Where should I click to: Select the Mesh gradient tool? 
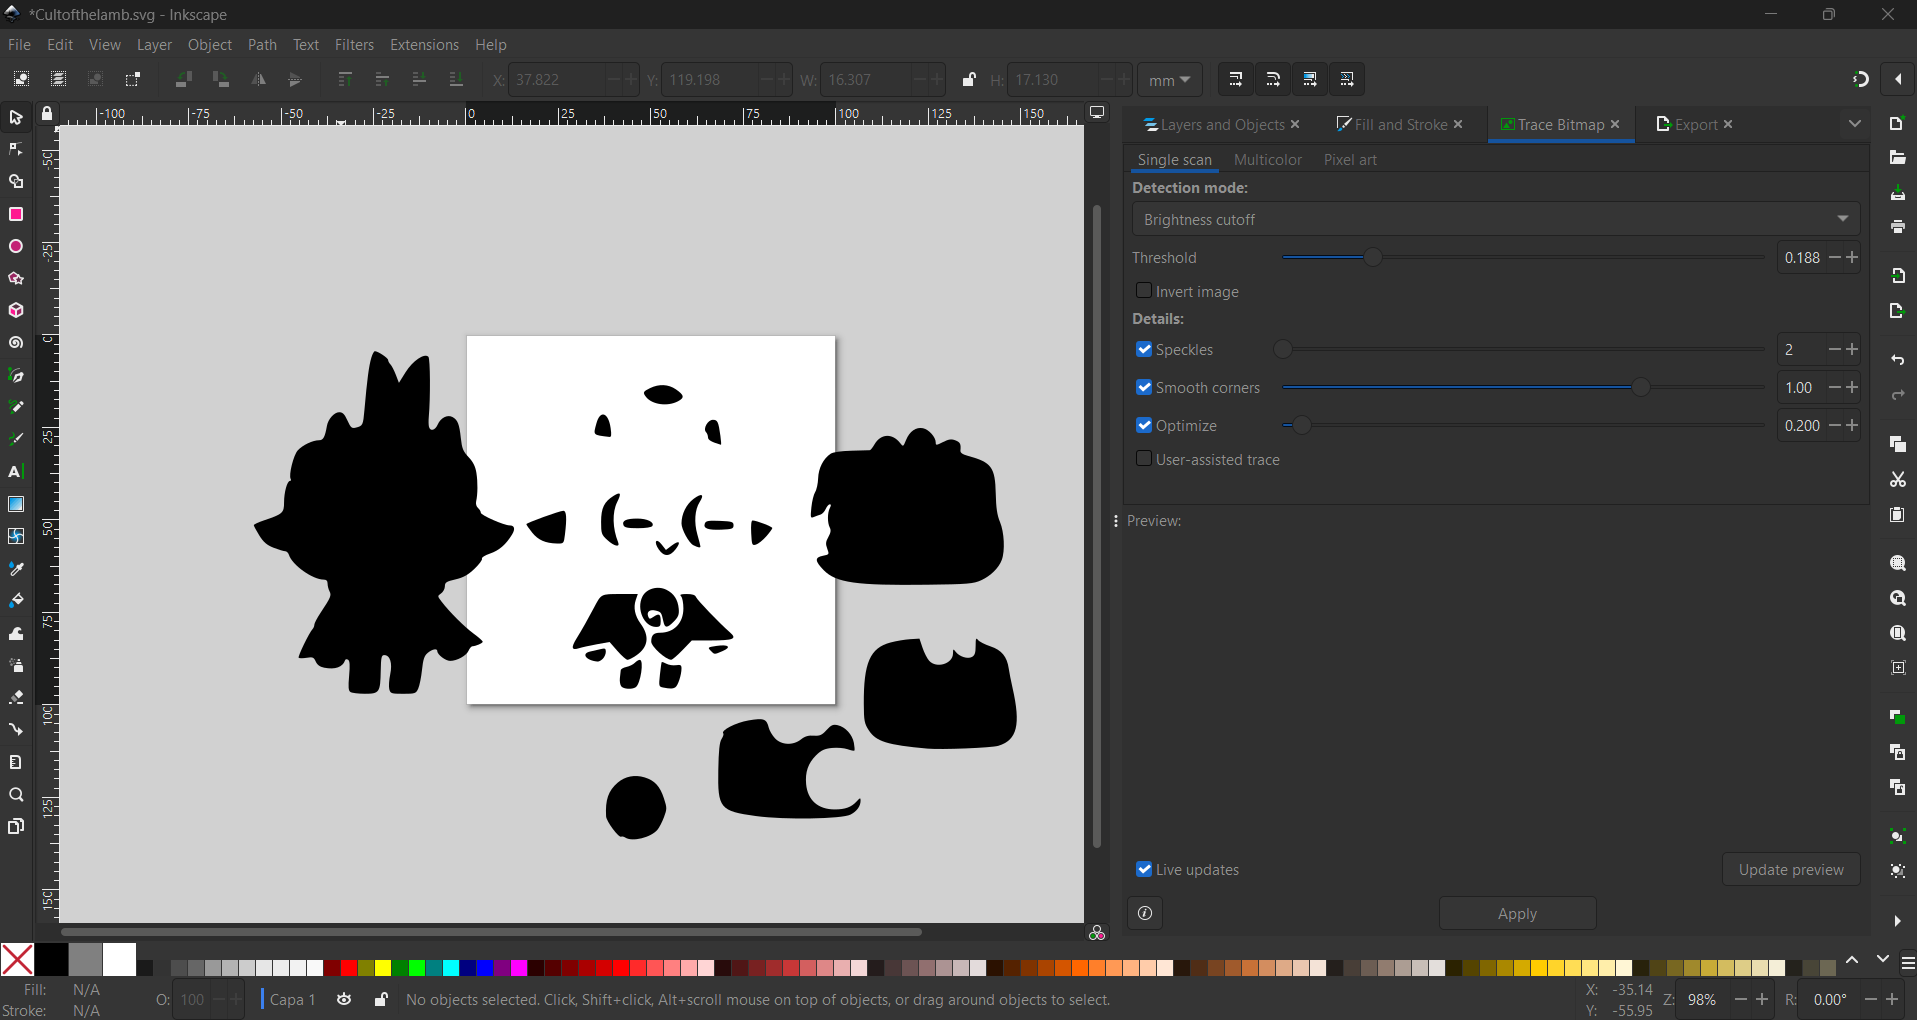(16, 536)
